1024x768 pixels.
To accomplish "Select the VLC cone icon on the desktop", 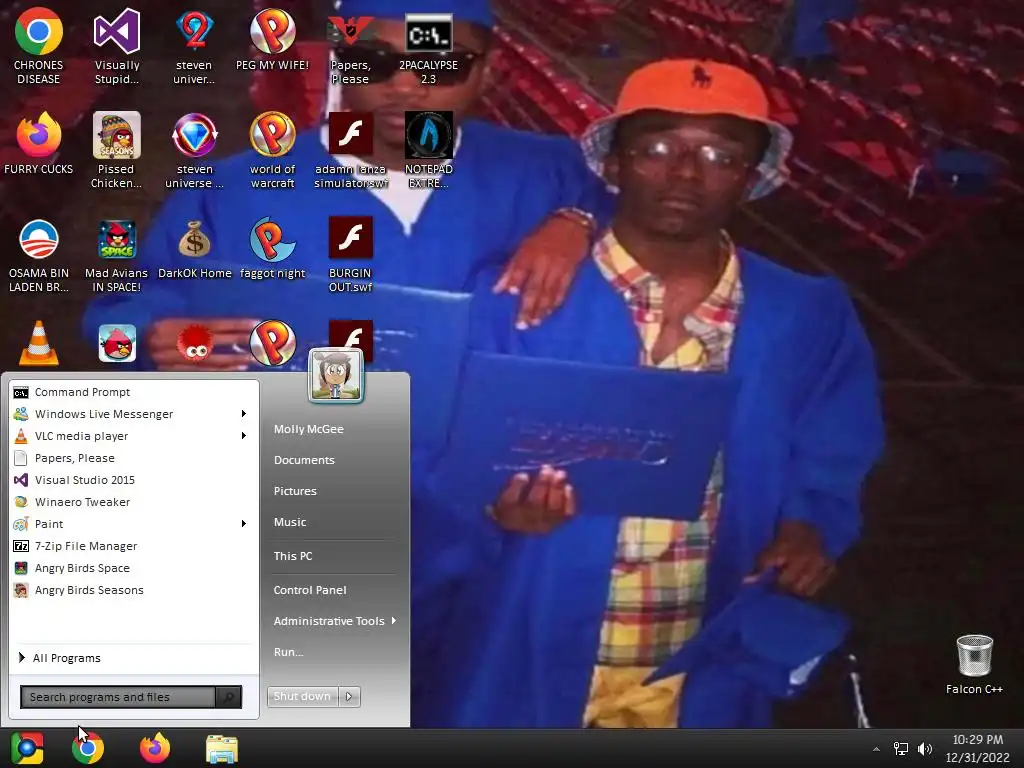I will [39, 343].
